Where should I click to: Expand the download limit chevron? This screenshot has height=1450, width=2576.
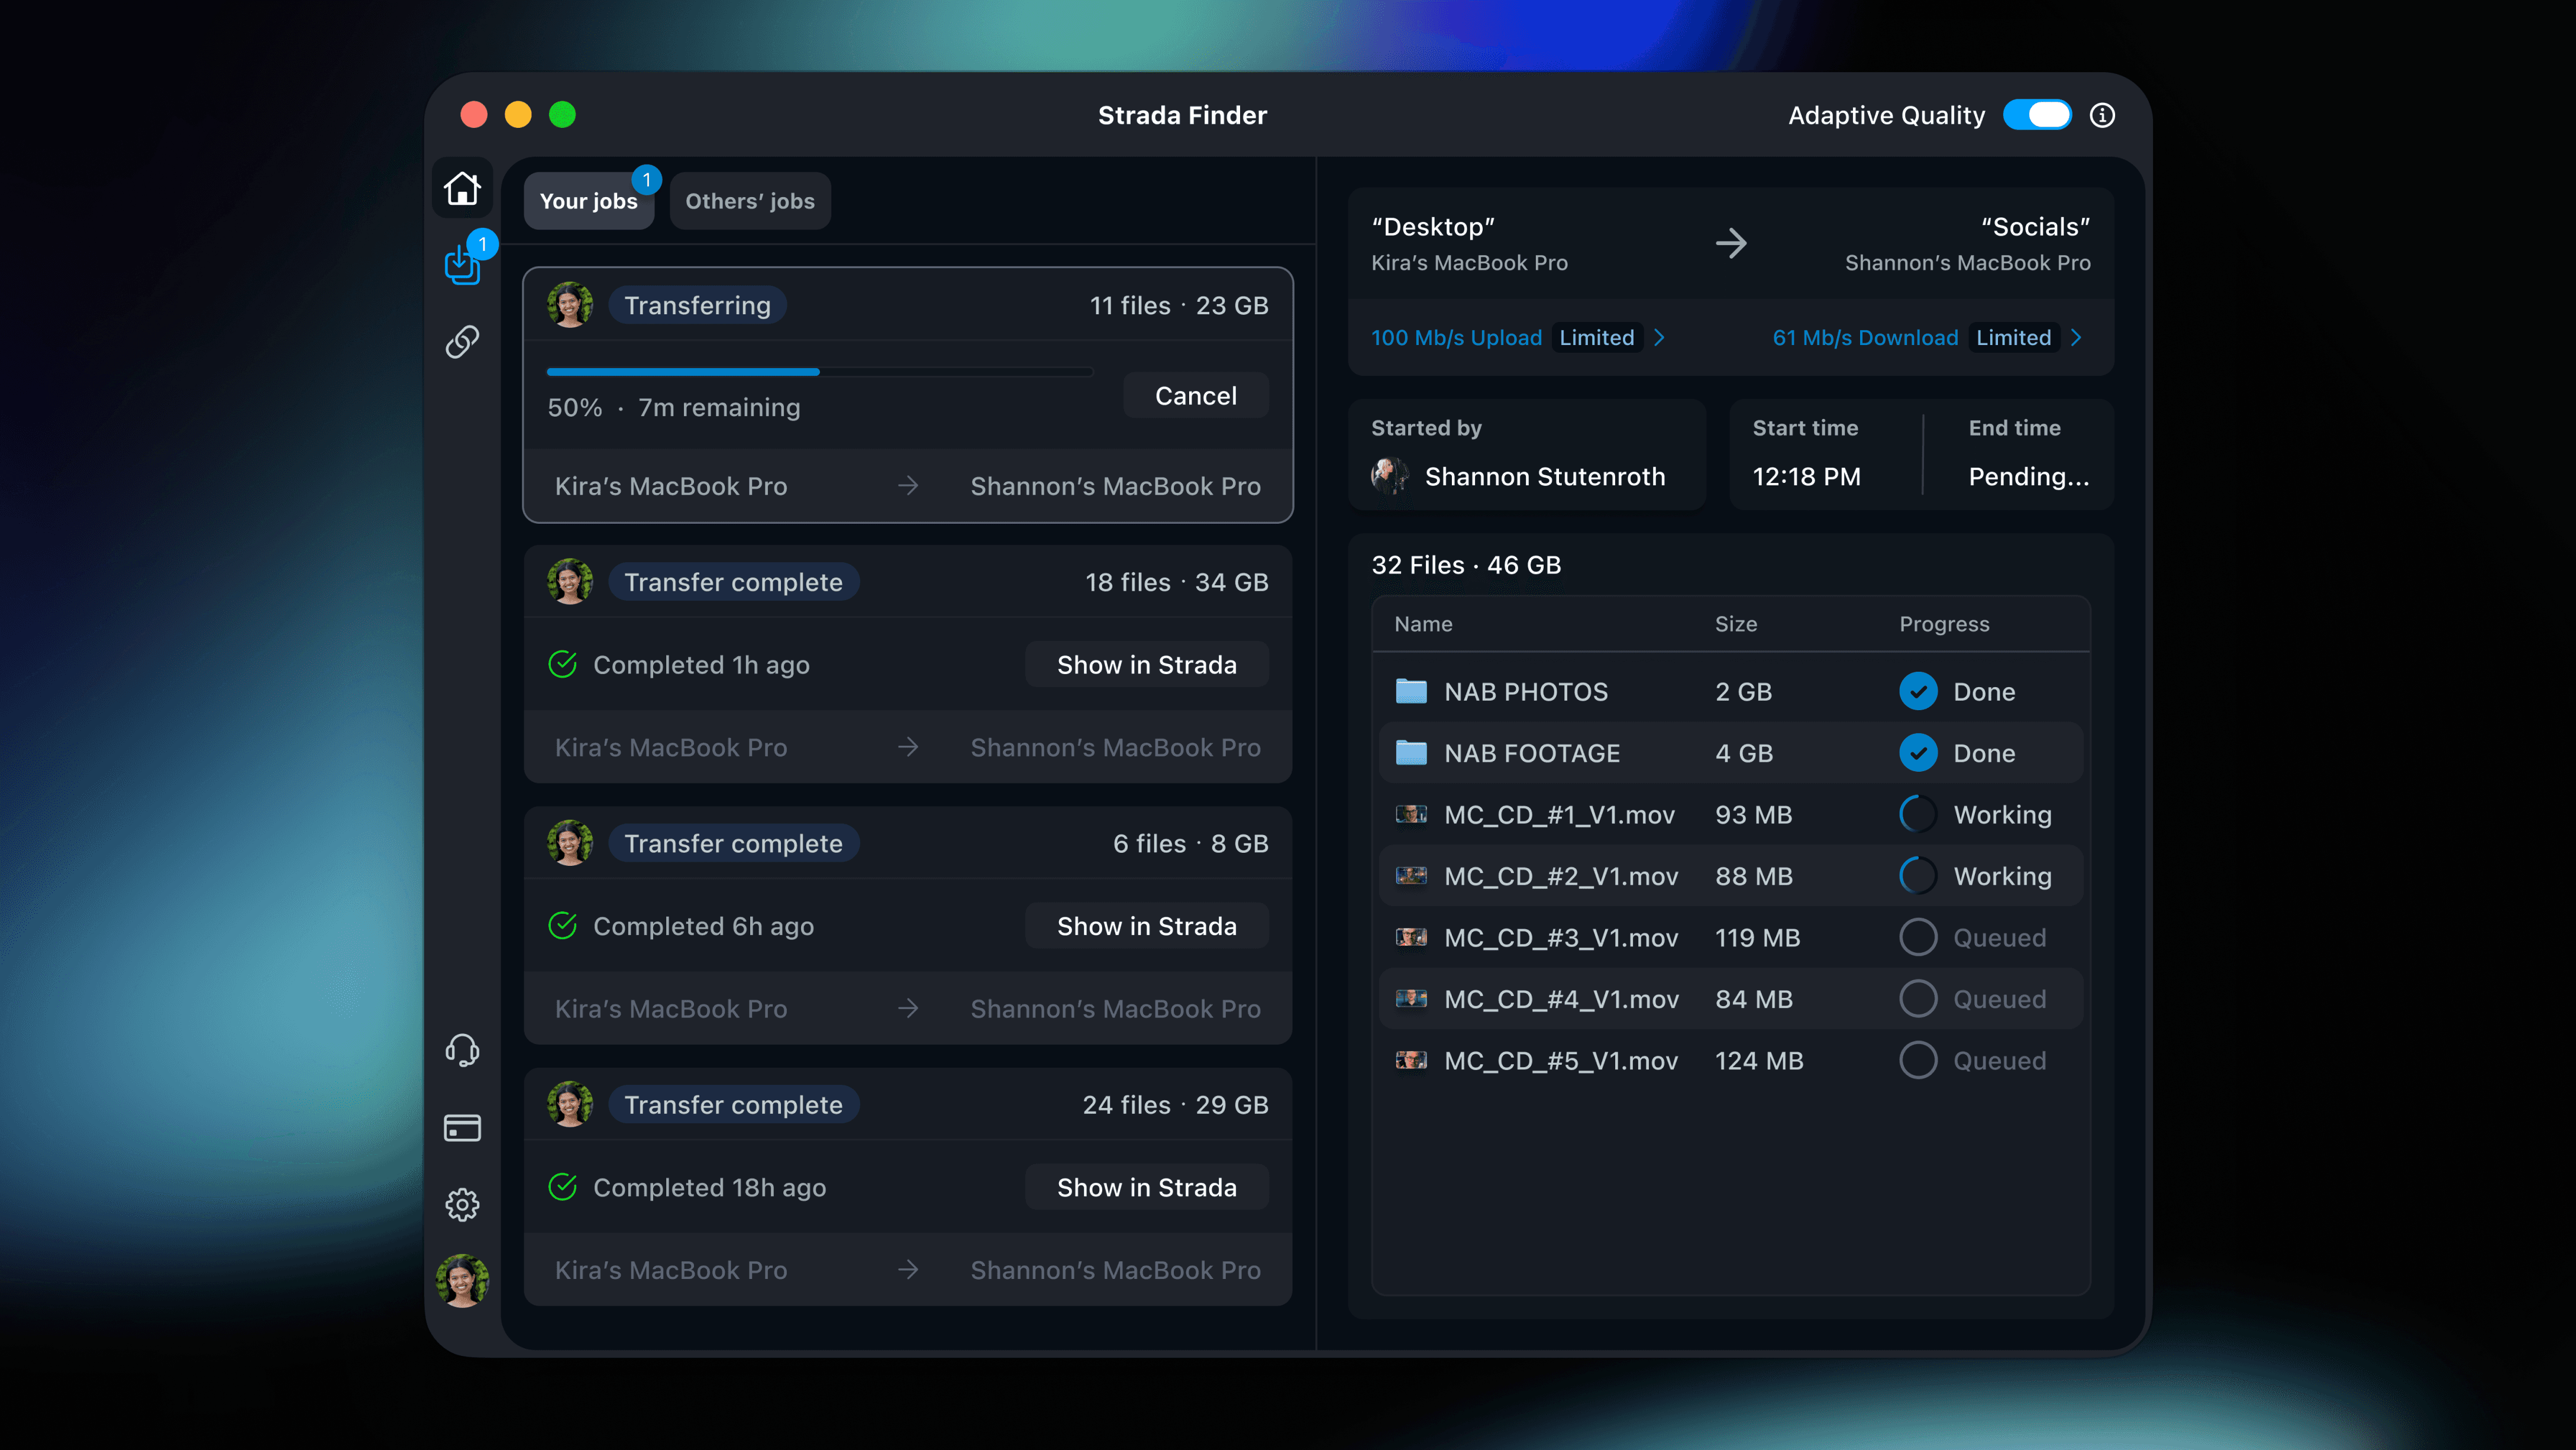[2076, 338]
